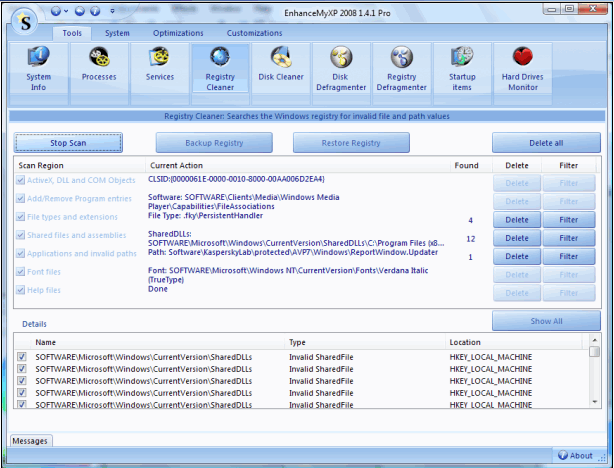Uncheck the first SharedDLLs row in Details
614x468 pixels.
tap(22, 357)
